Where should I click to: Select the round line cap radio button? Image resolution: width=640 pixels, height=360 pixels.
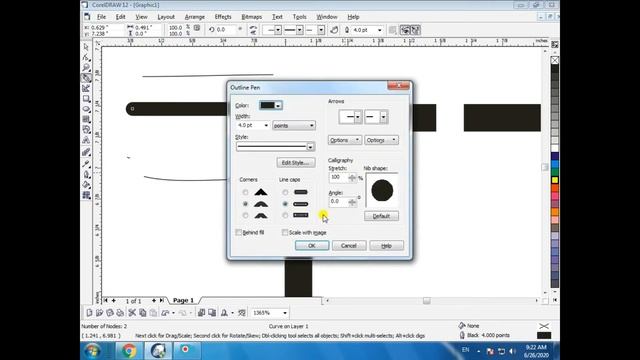tap(285, 204)
